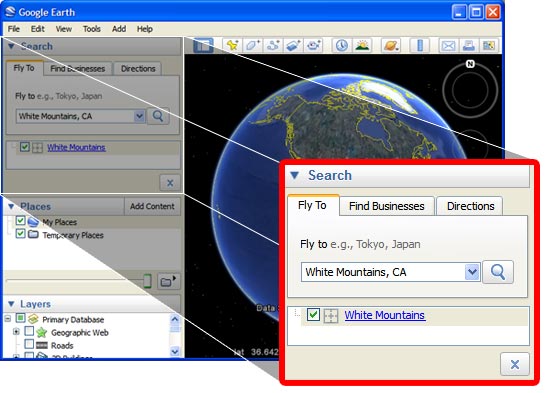Collapse the Places panel triangle
The image size is (550, 393).
tap(11, 206)
